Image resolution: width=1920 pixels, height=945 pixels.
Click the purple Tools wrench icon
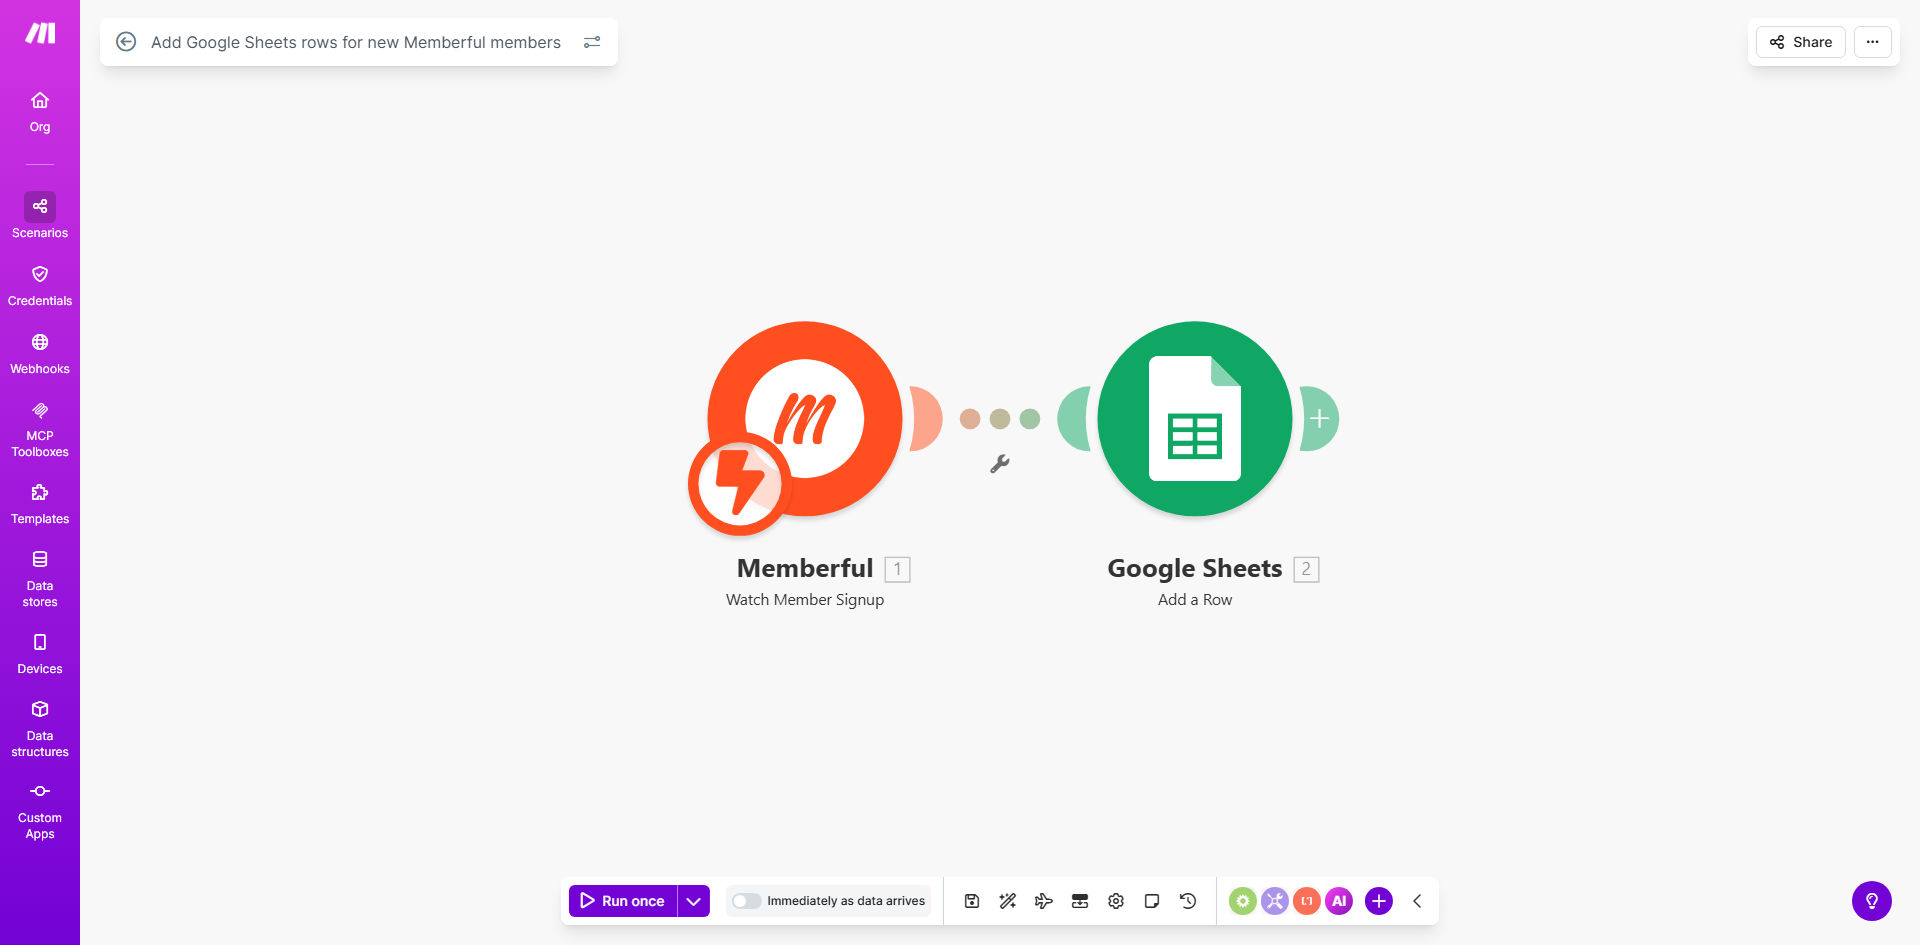[x=1275, y=901]
